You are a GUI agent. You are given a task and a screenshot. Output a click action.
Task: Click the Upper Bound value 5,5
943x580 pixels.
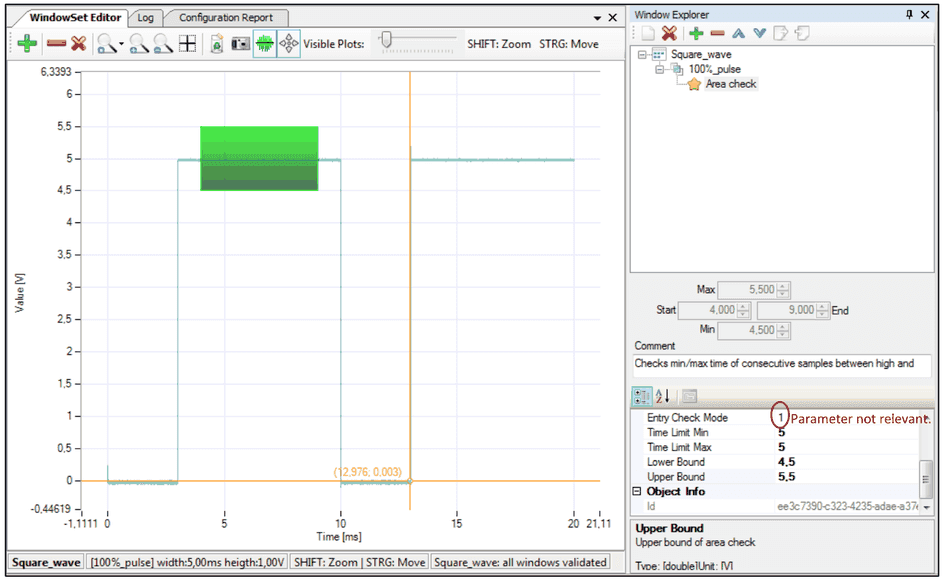787,477
